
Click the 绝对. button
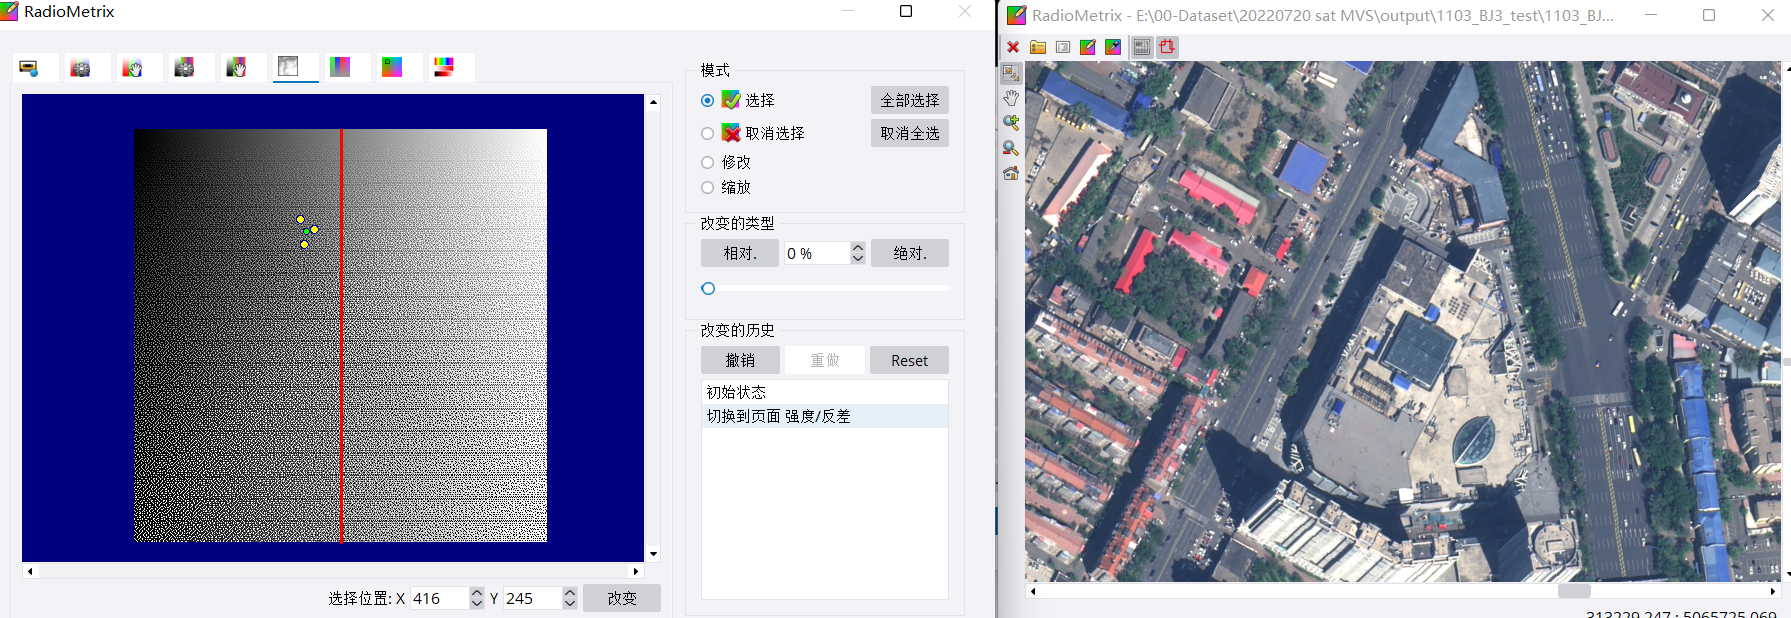point(910,253)
